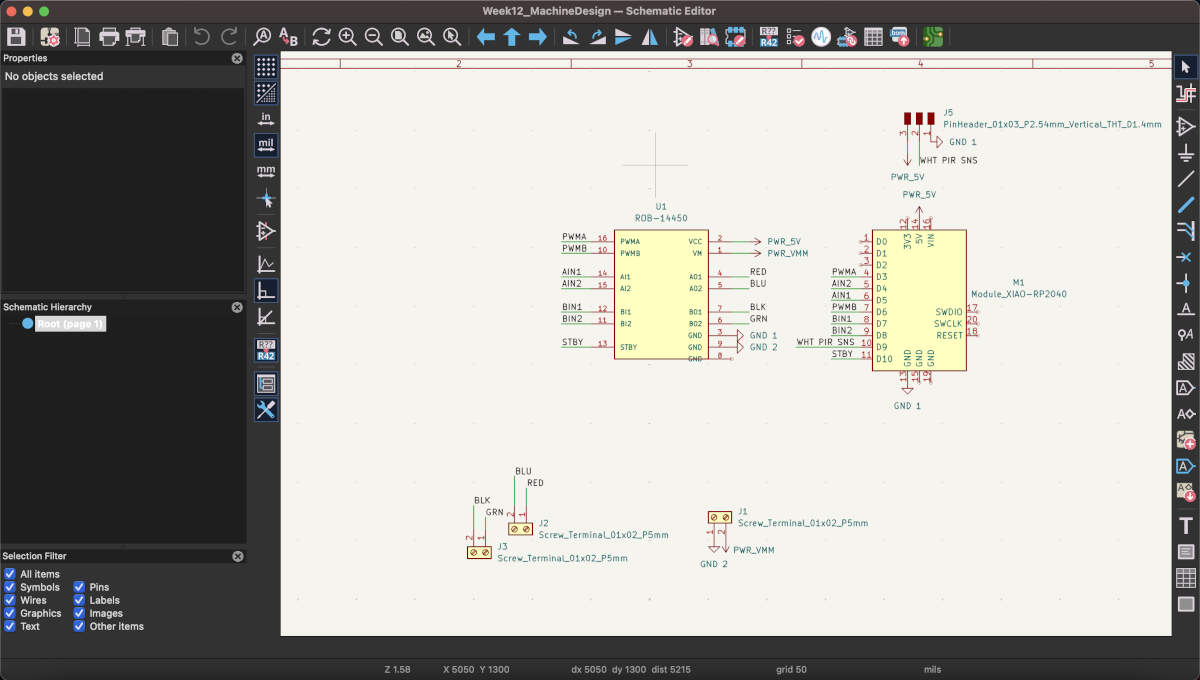Select the No Connect flag tool
Image resolution: width=1200 pixels, height=680 pixels.
tap(1186, 257)
